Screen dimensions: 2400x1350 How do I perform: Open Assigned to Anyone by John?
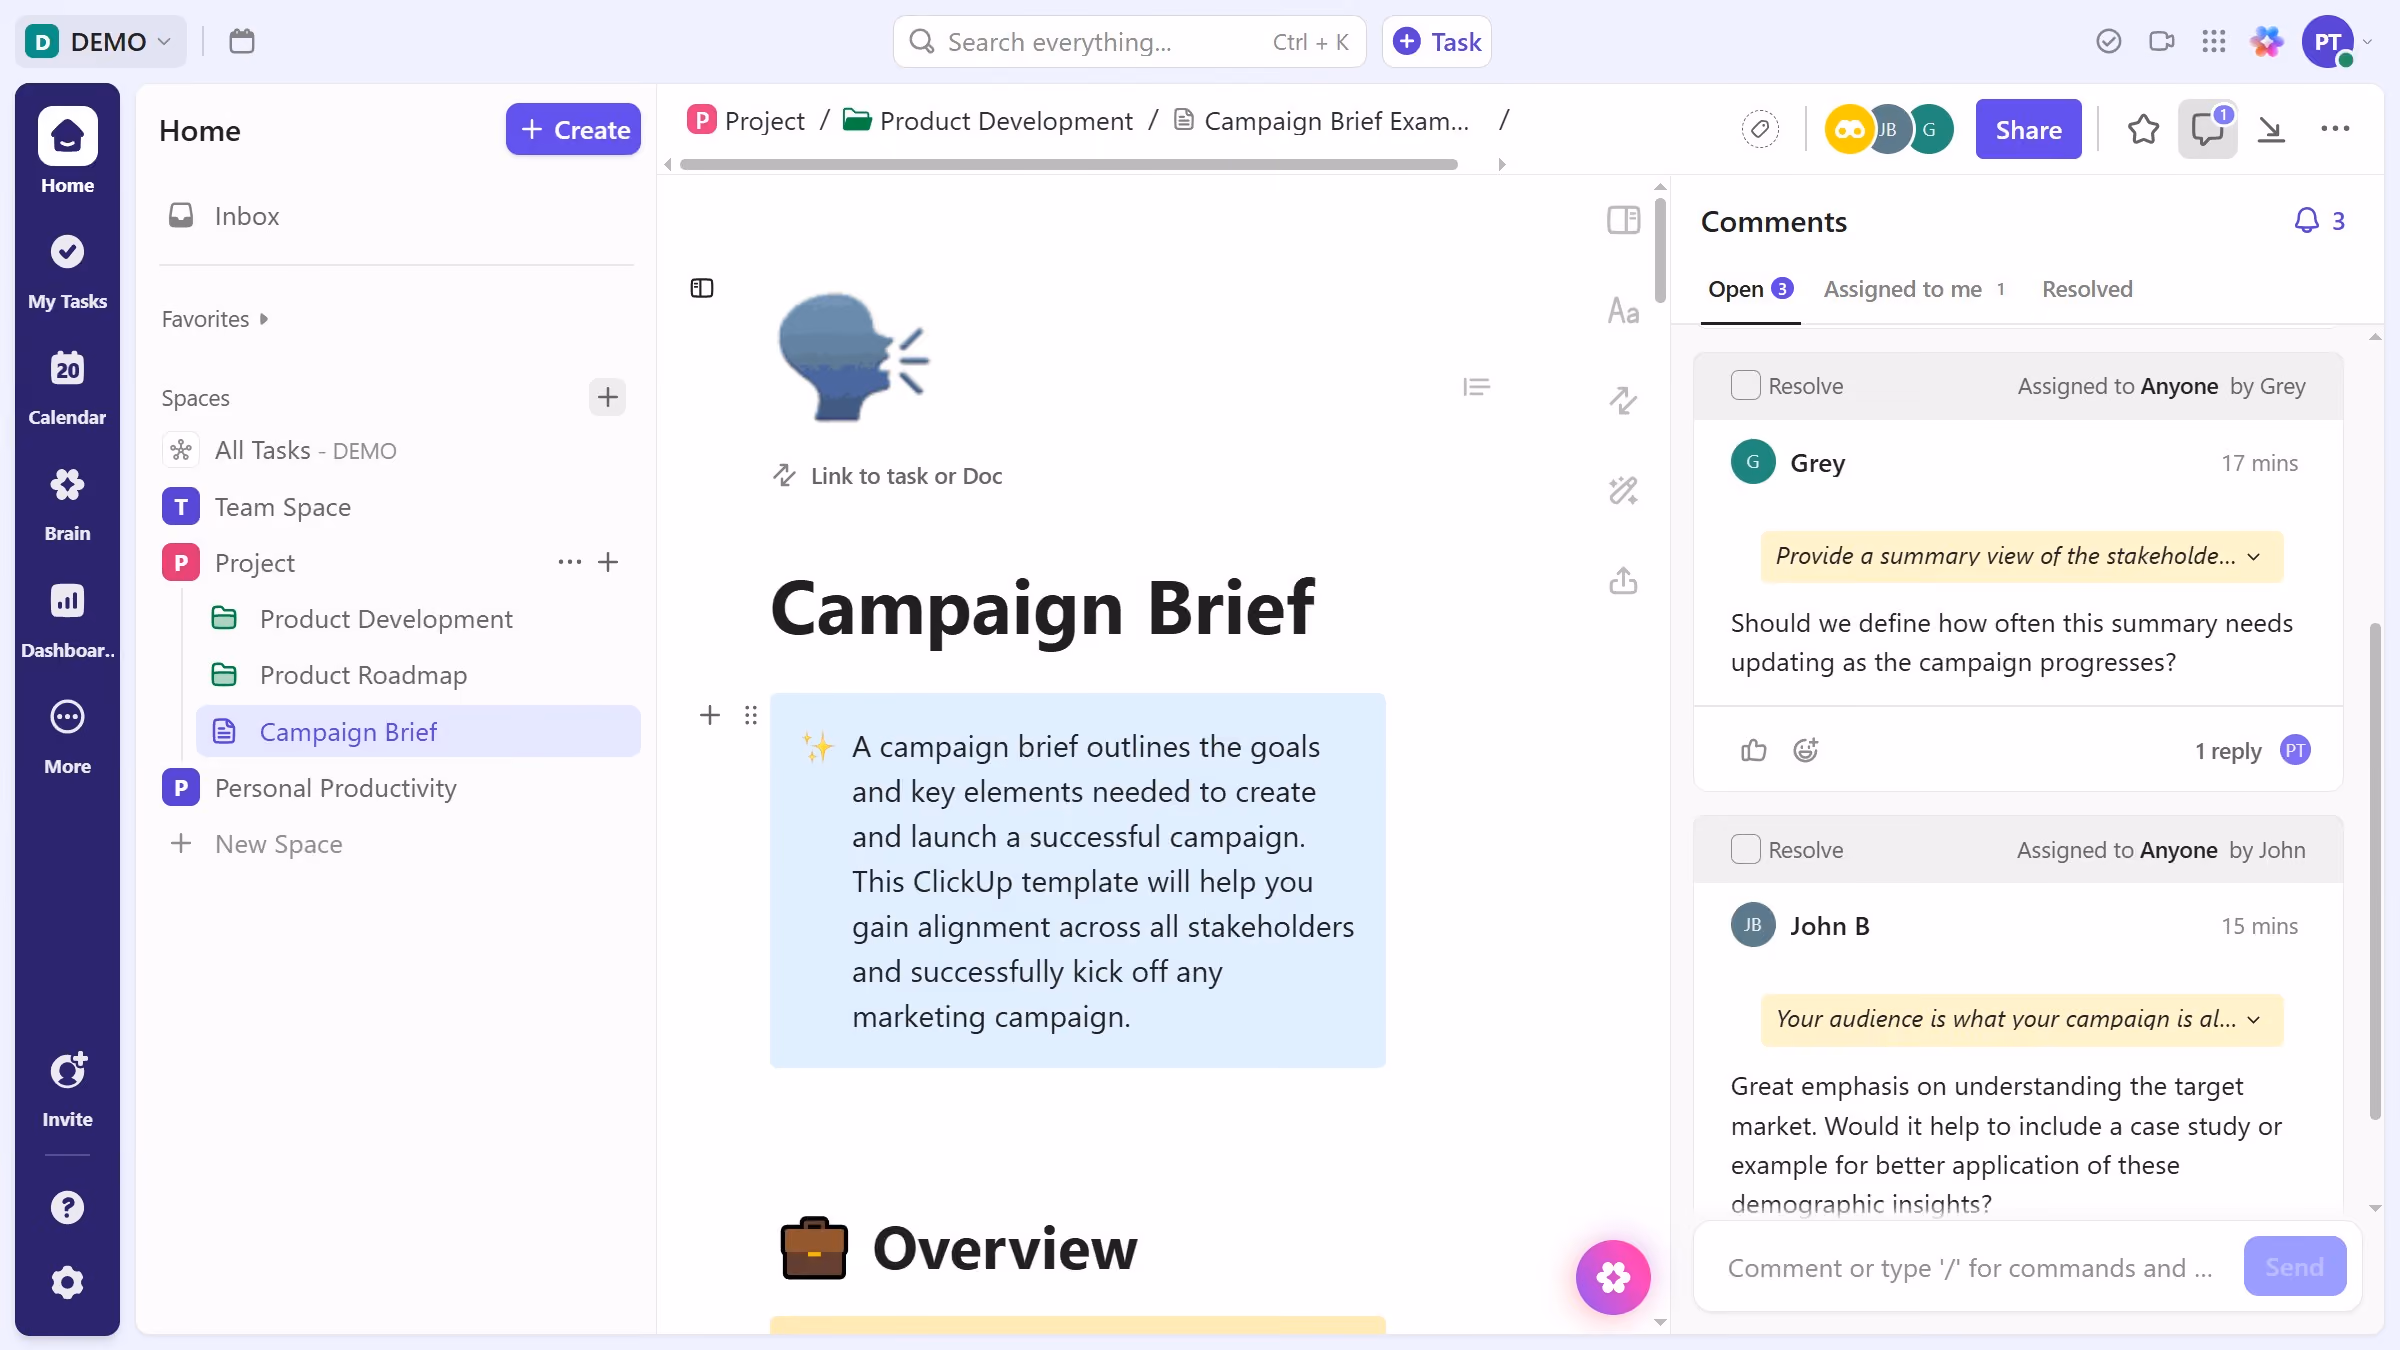pos(2161,850)
